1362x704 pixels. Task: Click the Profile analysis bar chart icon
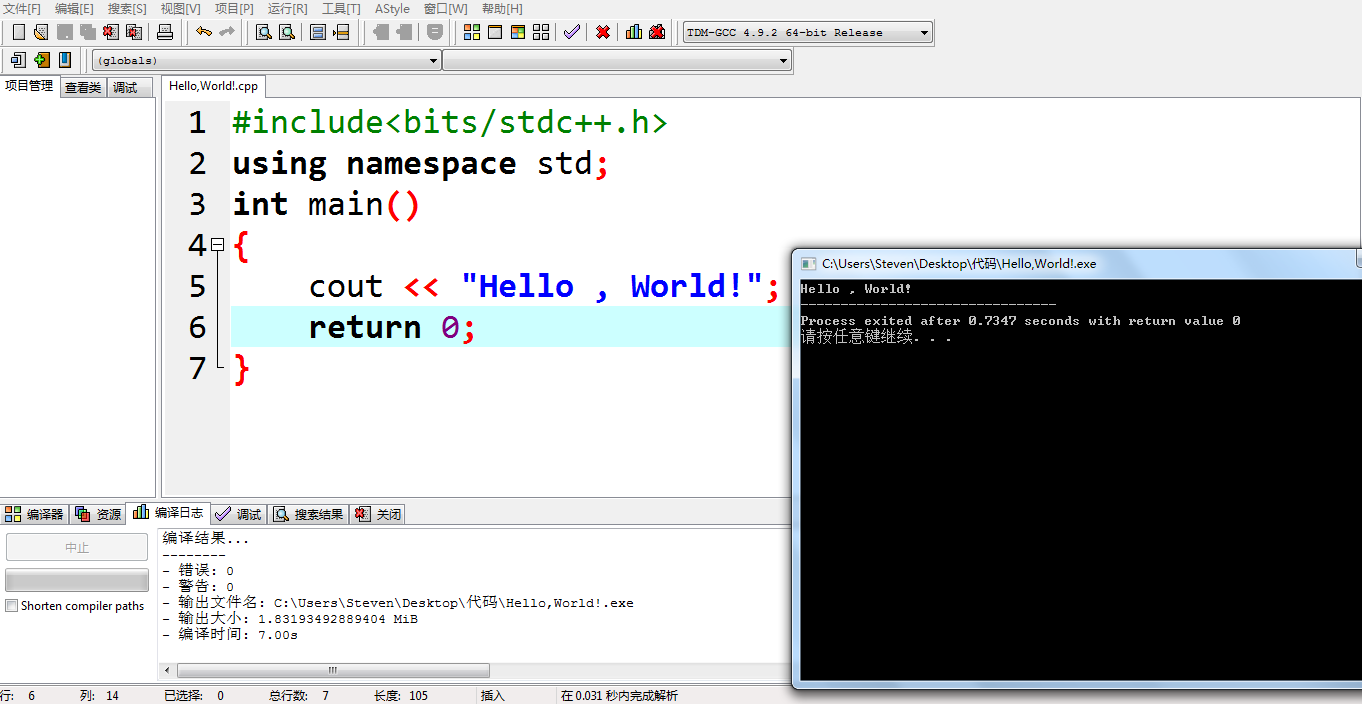point(634,32)
